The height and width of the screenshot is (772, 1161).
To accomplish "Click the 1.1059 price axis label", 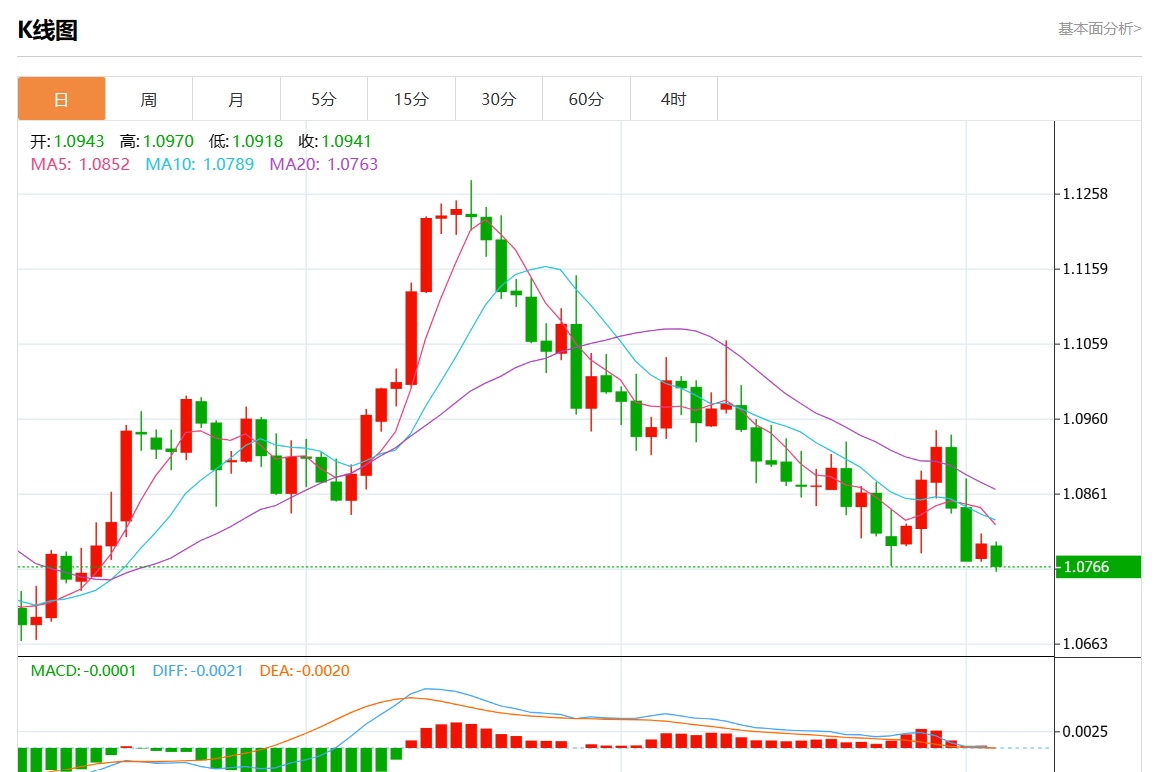I will pos(1085,343).
